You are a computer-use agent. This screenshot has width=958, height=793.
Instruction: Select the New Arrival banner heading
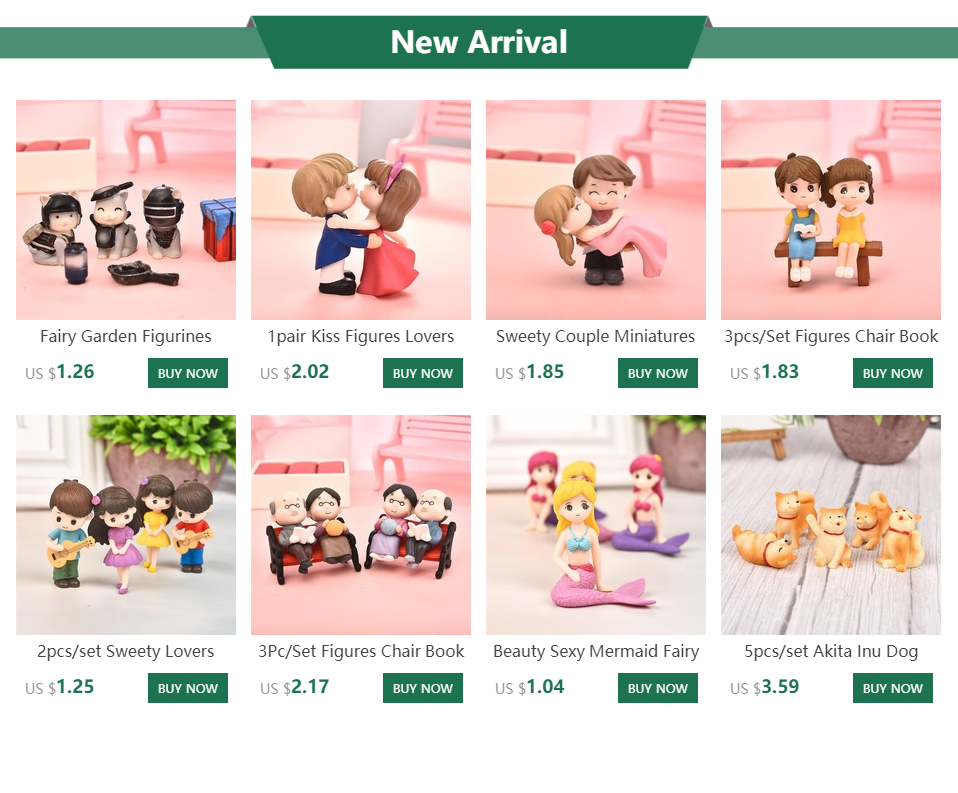click(479, 42)
